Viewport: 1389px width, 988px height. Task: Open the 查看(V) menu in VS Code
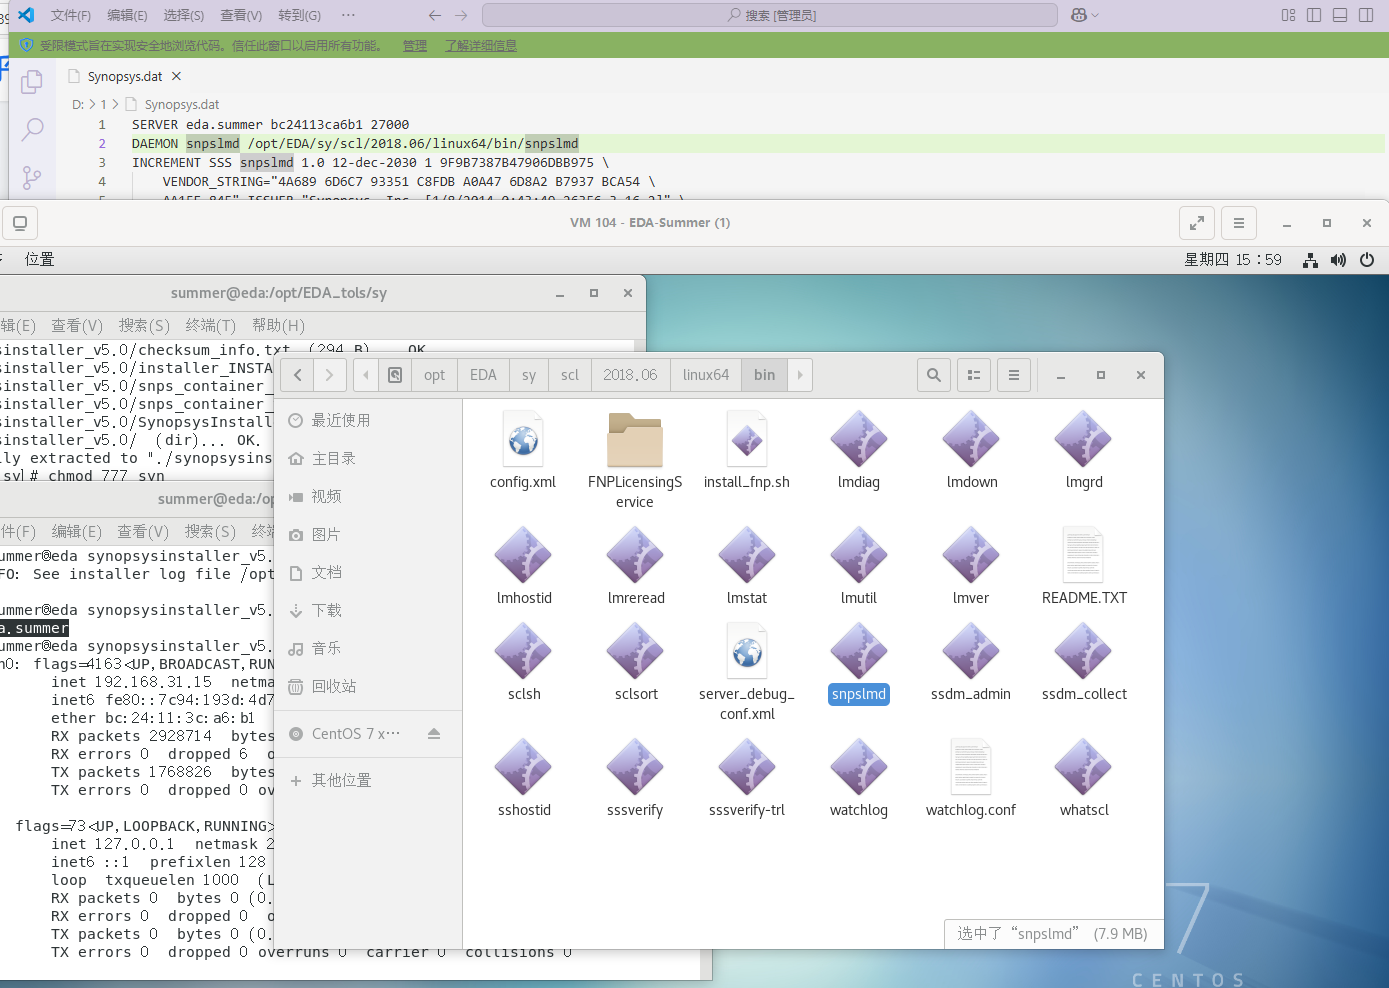tap(241, 15)
